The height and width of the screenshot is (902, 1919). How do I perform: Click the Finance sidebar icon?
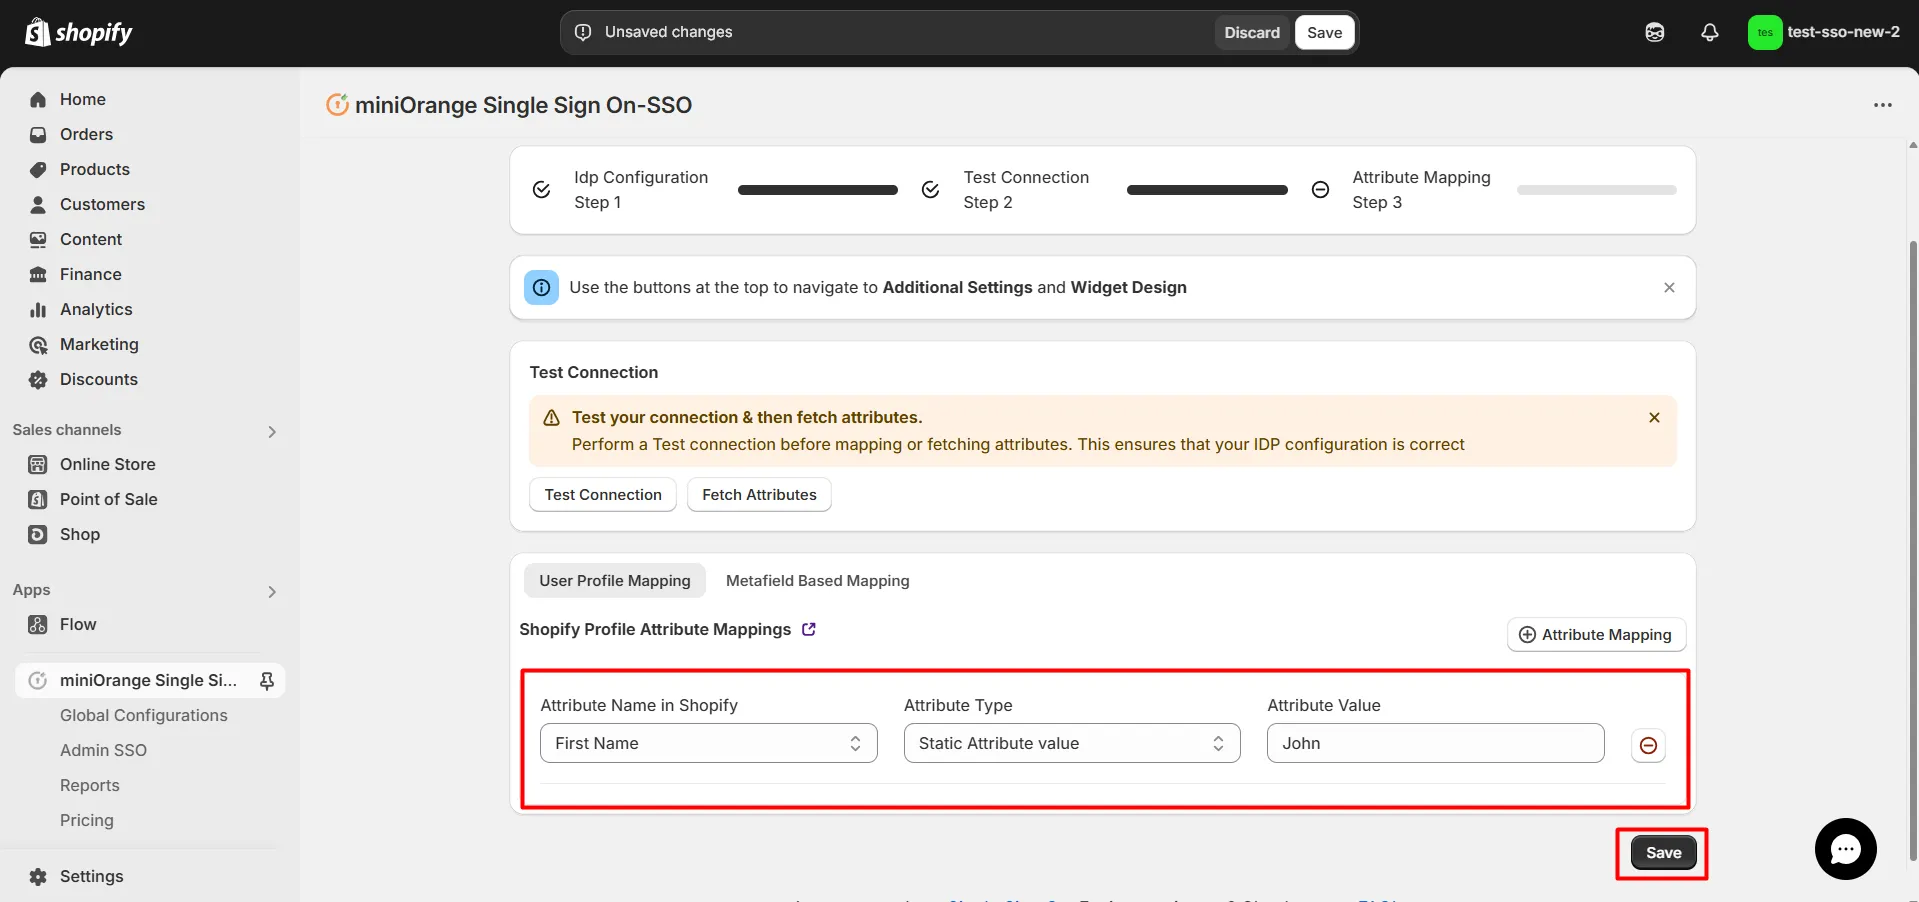[38, 274]
